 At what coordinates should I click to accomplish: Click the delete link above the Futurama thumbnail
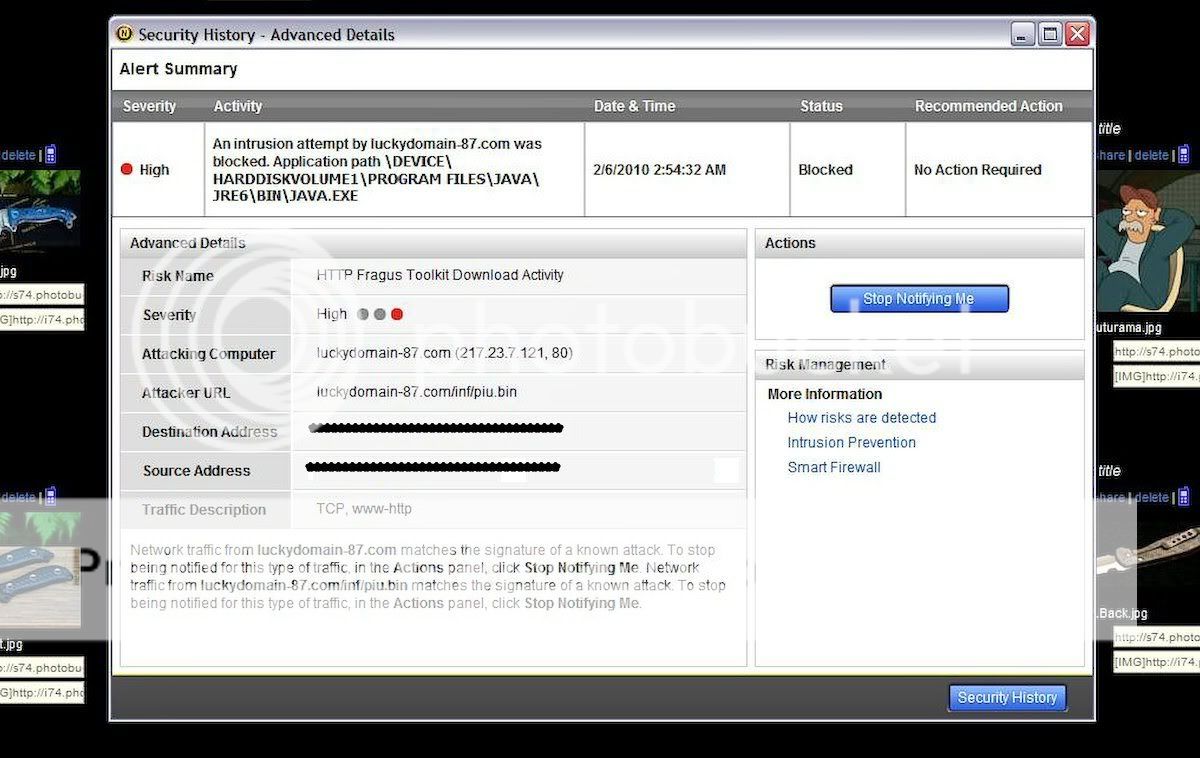(x=1151, y=156)
